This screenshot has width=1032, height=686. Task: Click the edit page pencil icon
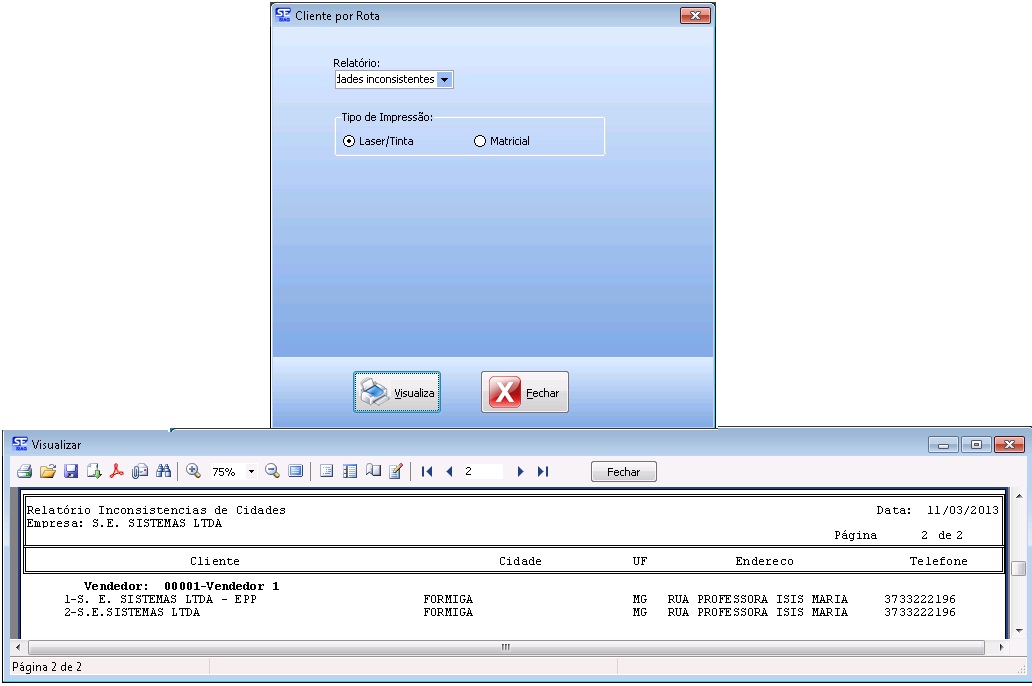tap(395, 471)
